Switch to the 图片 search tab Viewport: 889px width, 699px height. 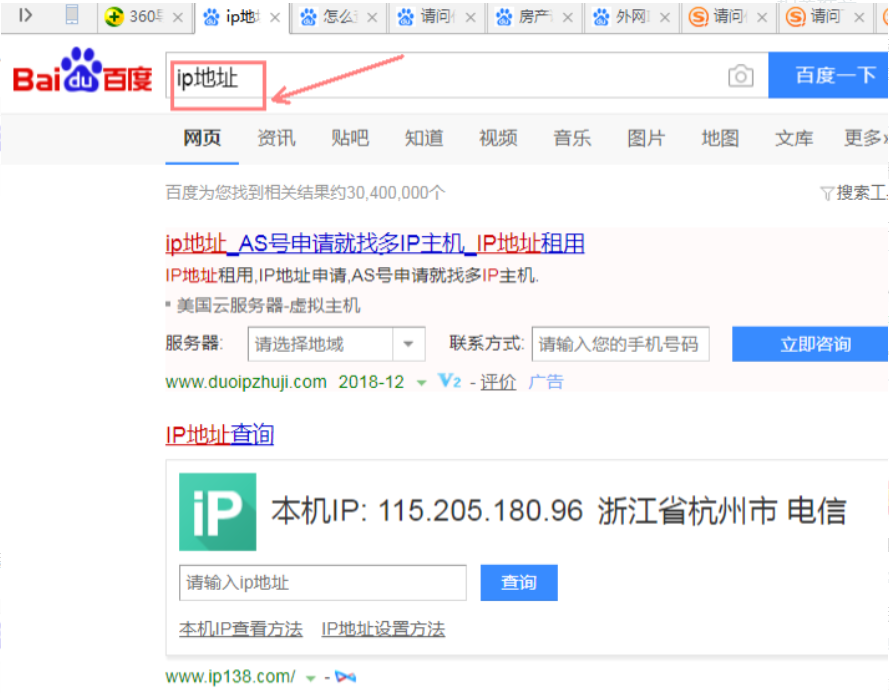[646, 139]
